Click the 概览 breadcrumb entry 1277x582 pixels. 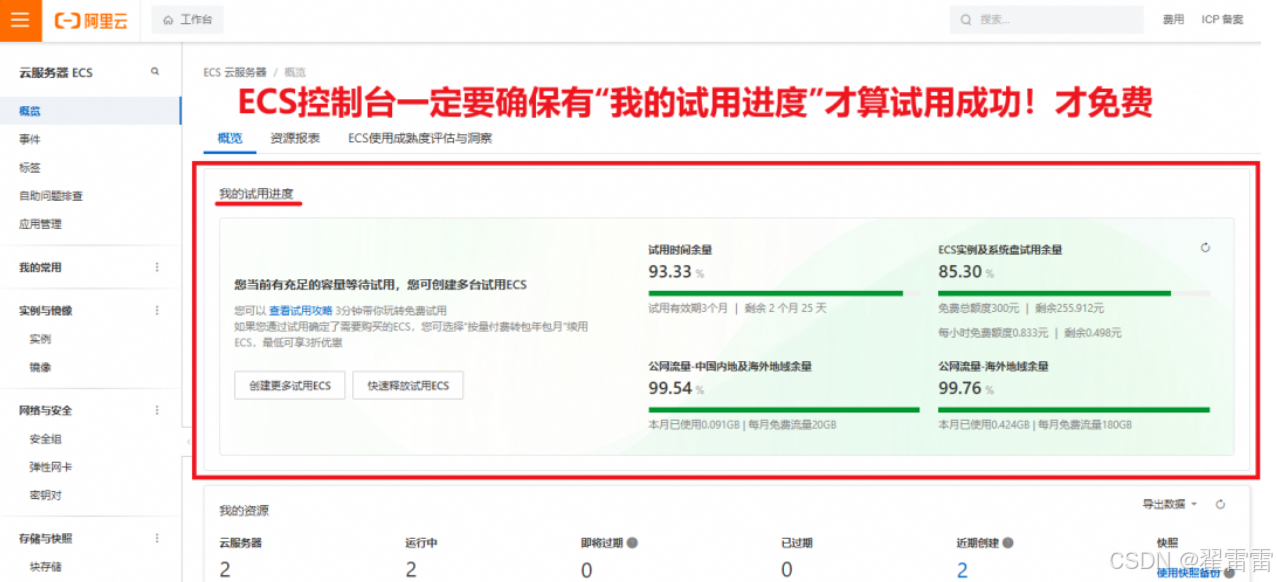tap(295, 72)
